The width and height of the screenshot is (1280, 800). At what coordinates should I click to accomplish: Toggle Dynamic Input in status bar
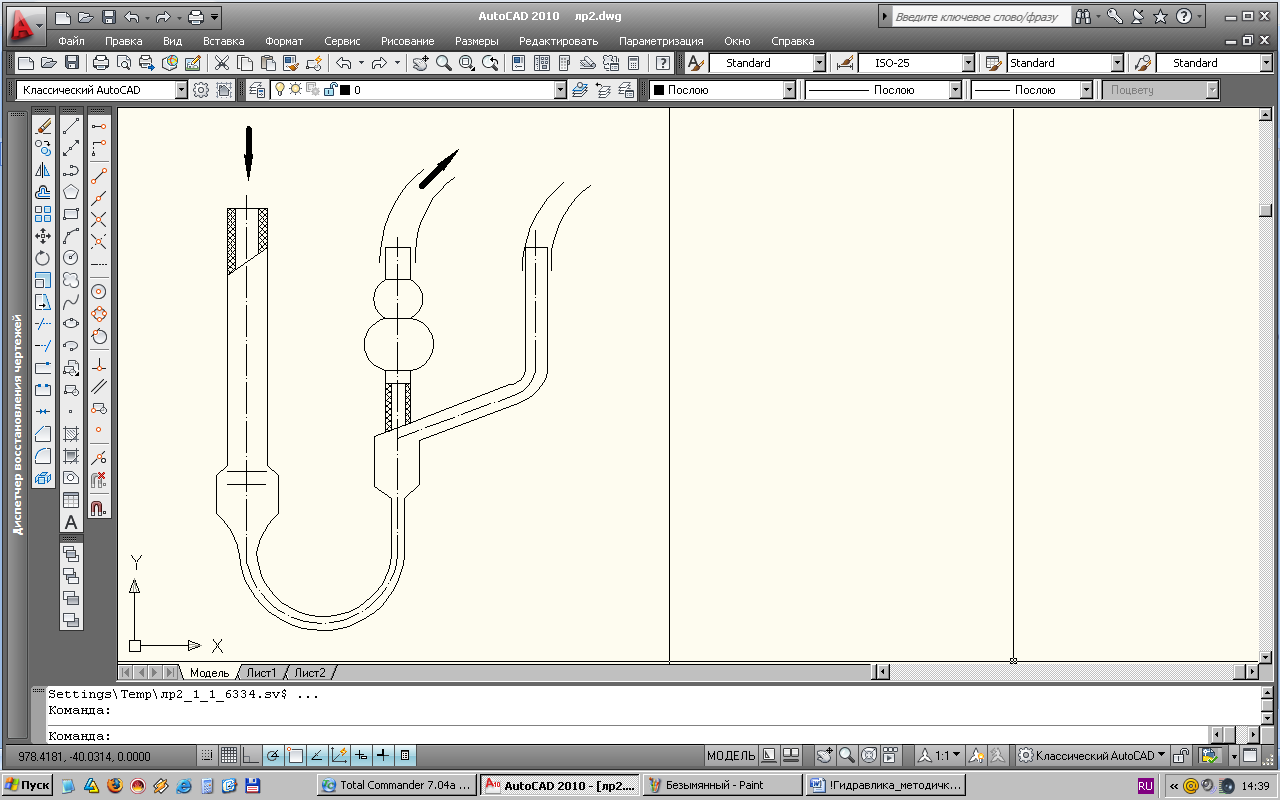click(x=361, y=755)
